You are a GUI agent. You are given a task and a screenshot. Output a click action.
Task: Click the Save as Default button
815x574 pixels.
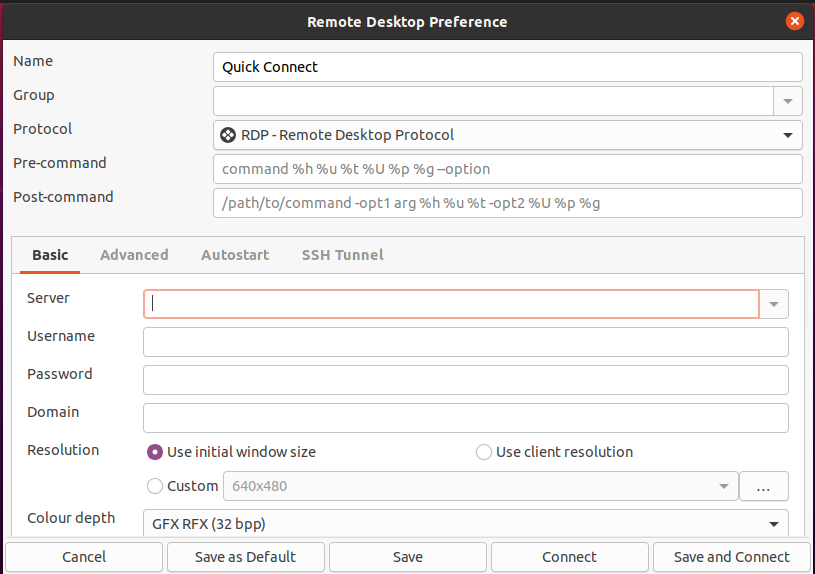245,557
